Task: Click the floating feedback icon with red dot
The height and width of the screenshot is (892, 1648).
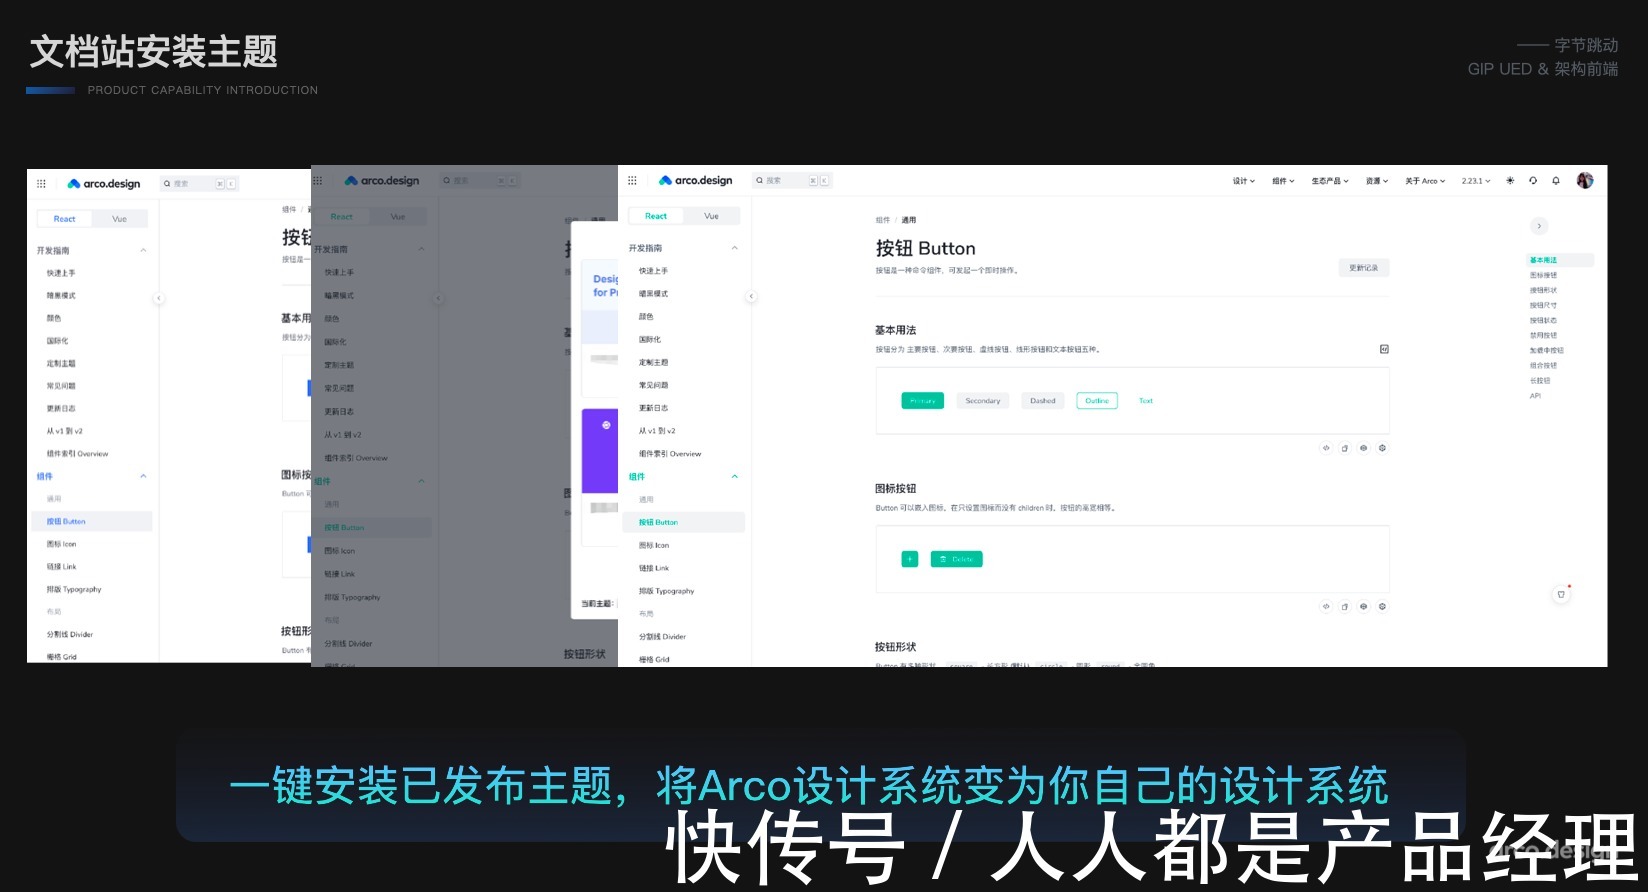Action: click(1561, 594)
